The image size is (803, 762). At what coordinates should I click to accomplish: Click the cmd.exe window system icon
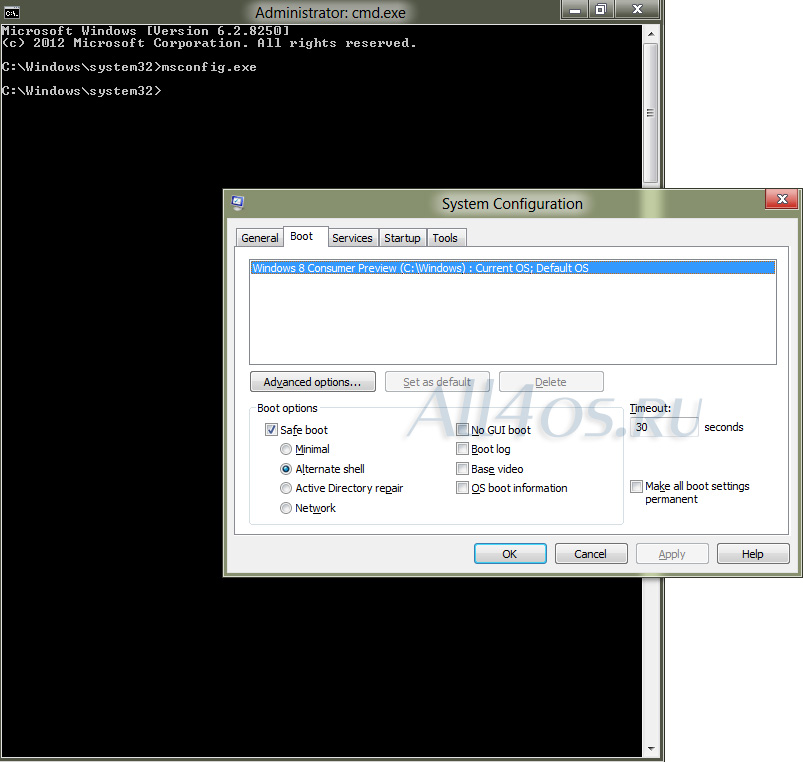(11, 12)
